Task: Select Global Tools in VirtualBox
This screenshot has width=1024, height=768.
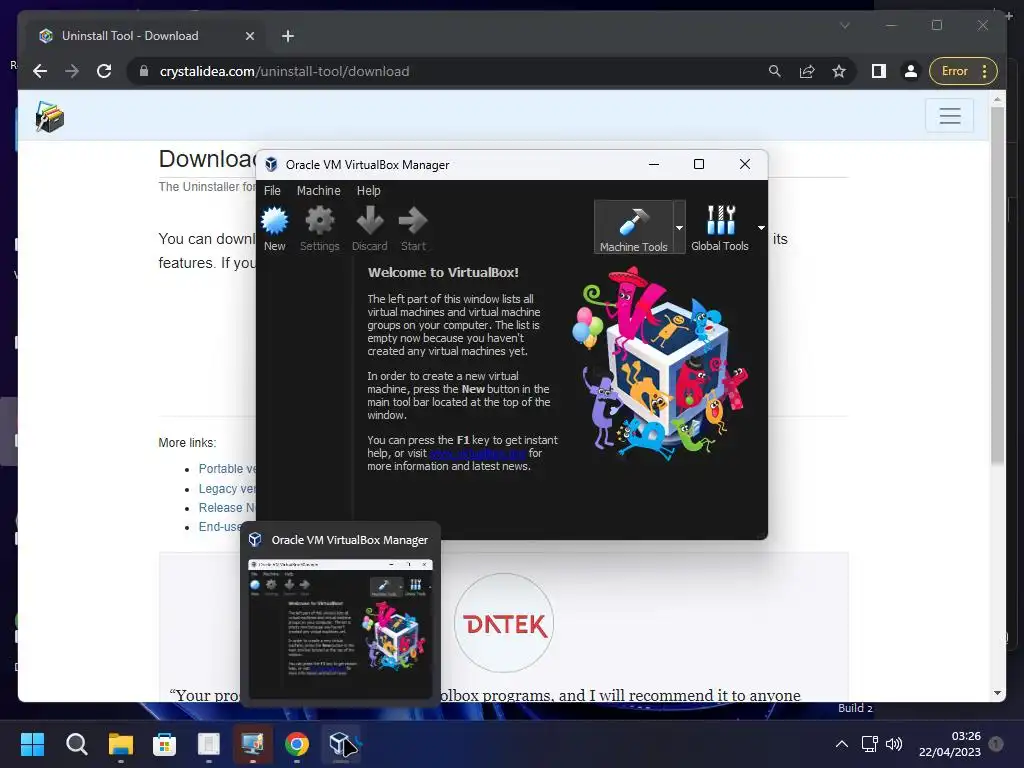Action: (x=720, y=227)
